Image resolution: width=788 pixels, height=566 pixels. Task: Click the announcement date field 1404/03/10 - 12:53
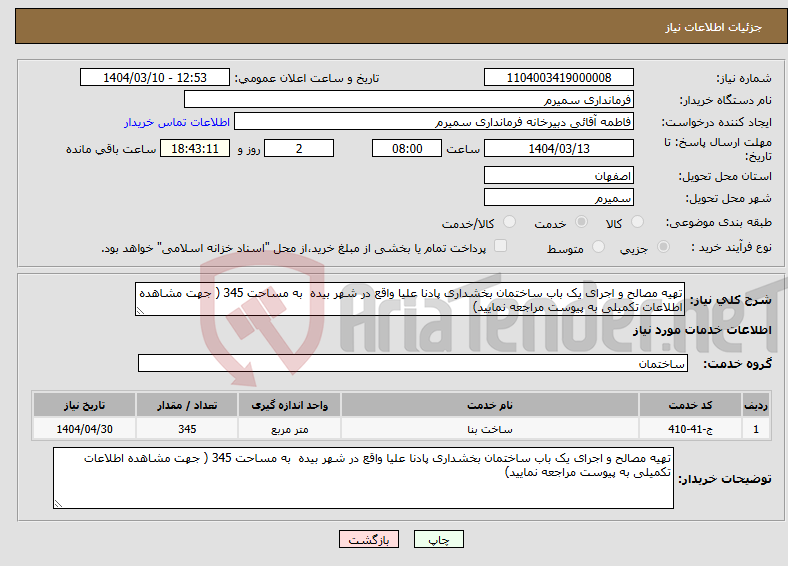click(155, 77)
